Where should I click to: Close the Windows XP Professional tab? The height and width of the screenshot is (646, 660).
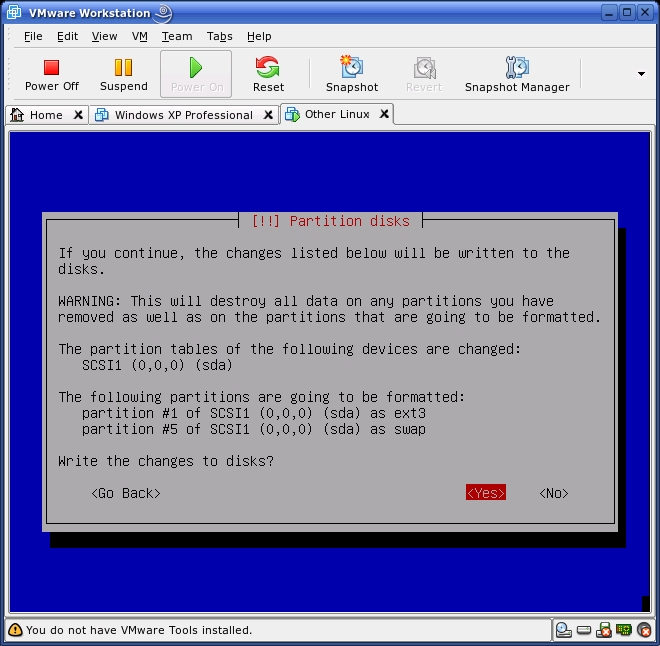tap(268, 115)
